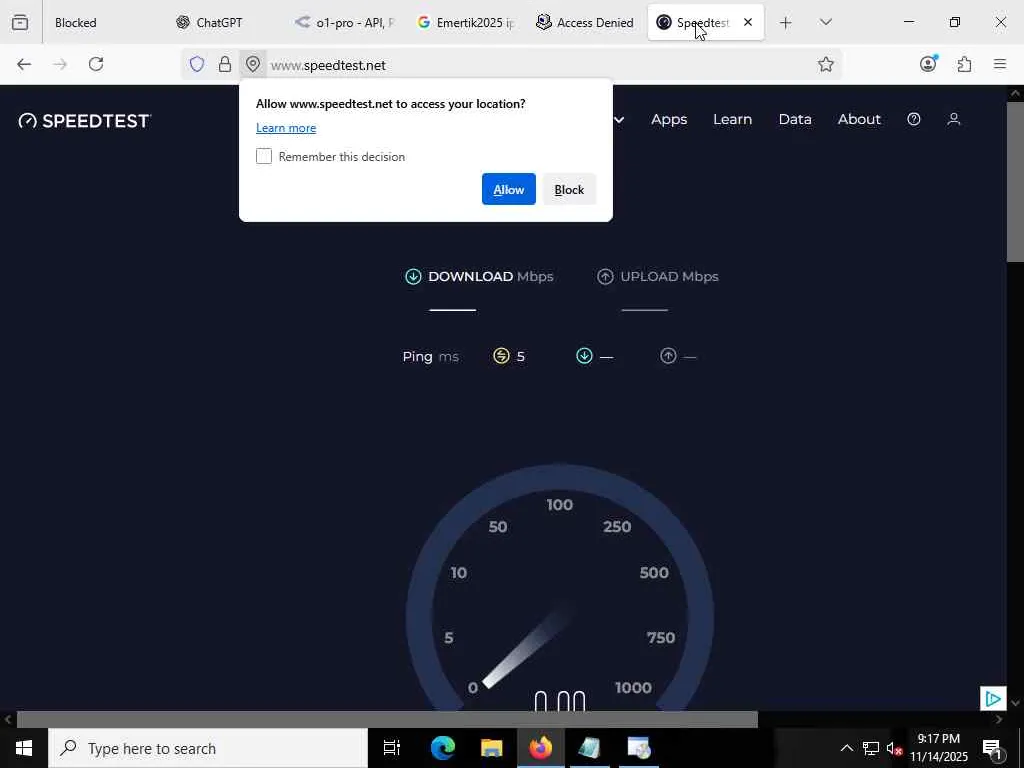Open the notification center icon
This screenshot has height=768, width=1024.
[x=993, y=748]
